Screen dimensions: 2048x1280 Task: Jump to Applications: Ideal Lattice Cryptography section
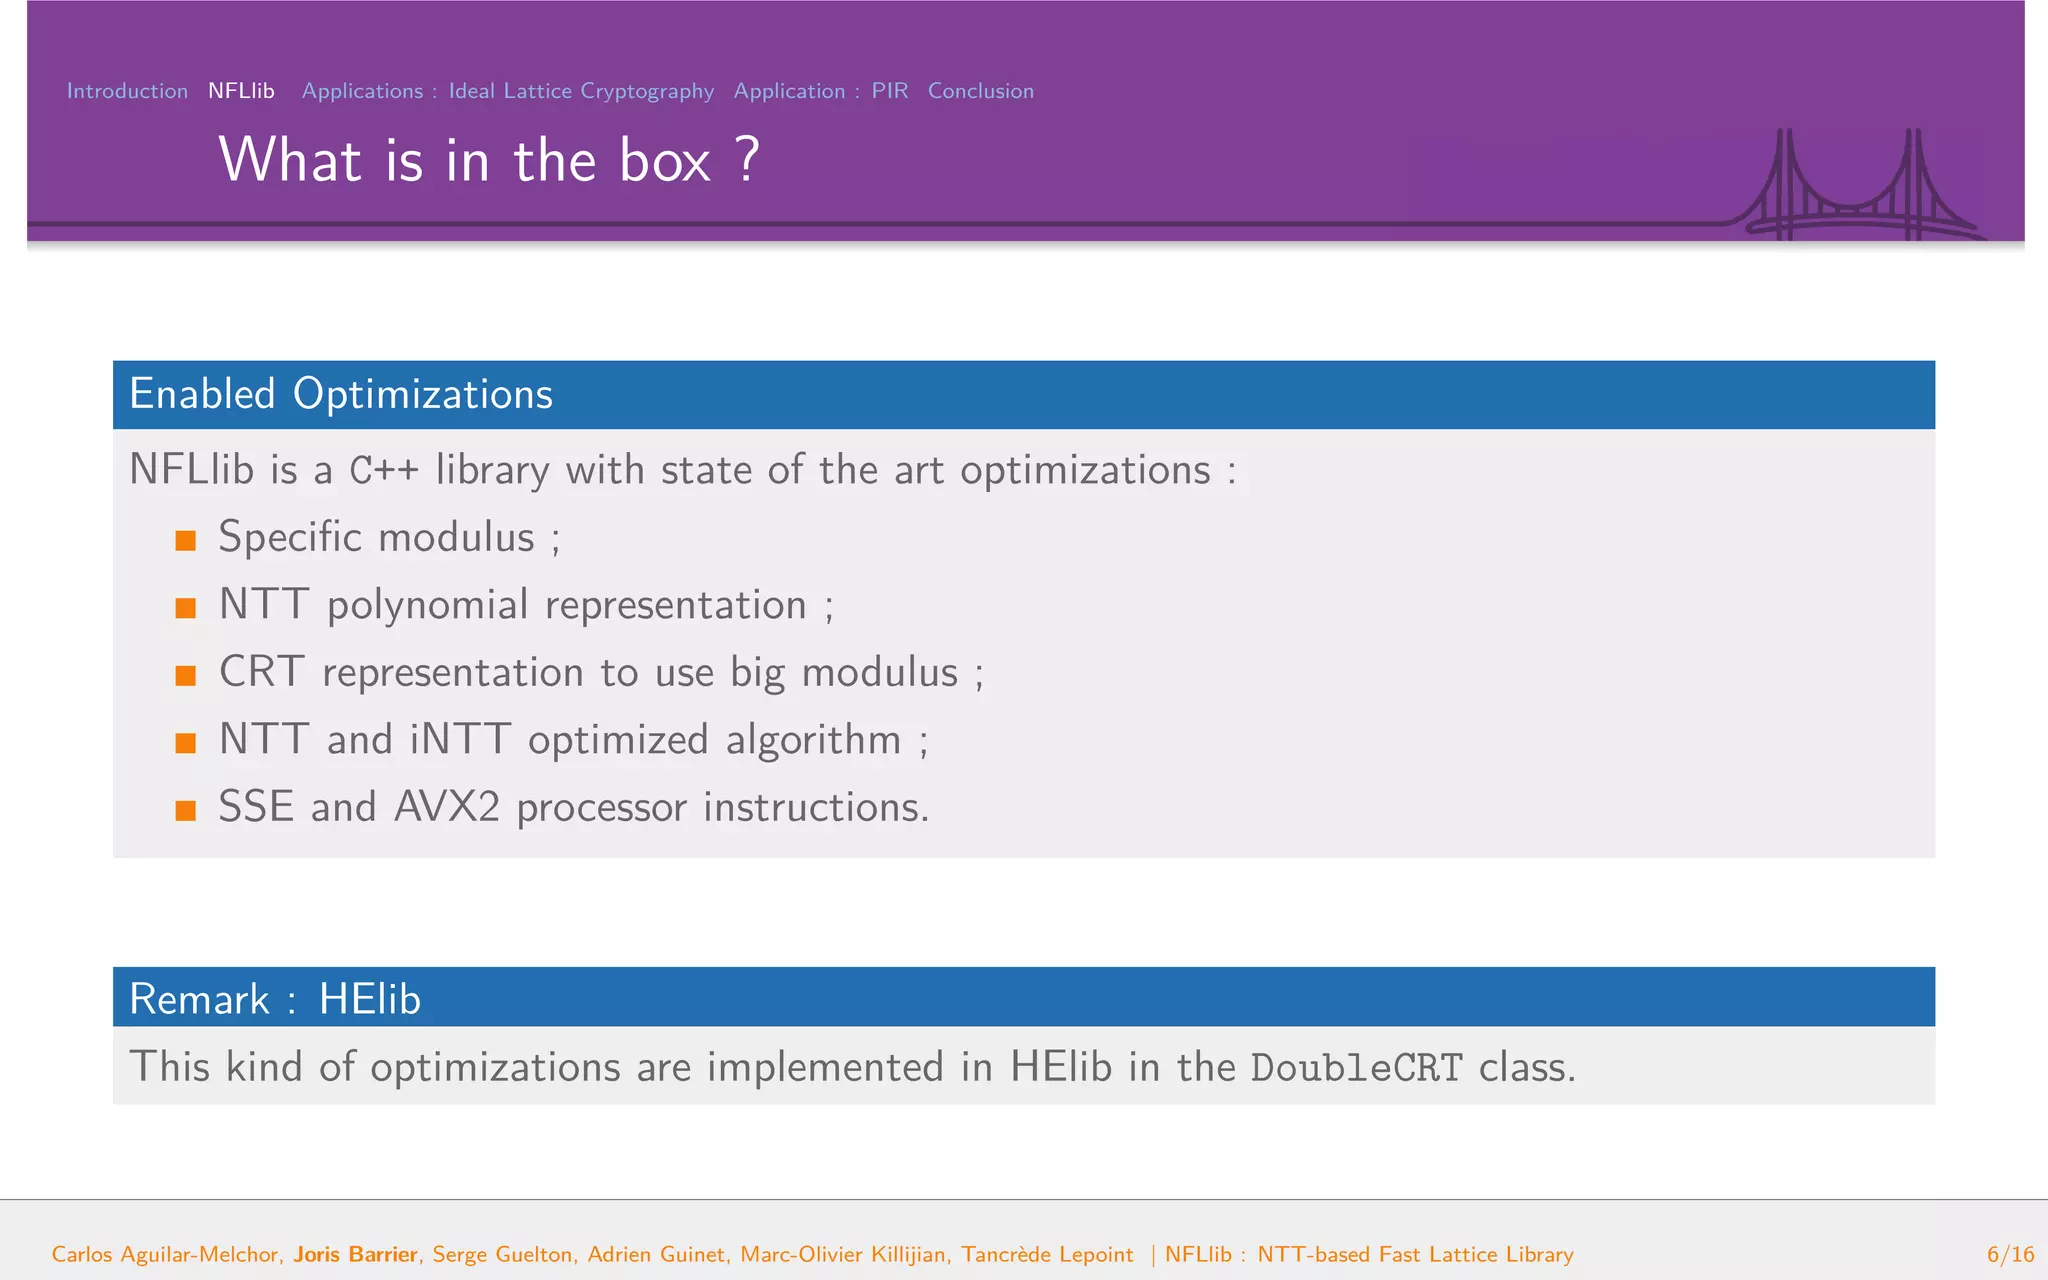click(x=508, y=91)
